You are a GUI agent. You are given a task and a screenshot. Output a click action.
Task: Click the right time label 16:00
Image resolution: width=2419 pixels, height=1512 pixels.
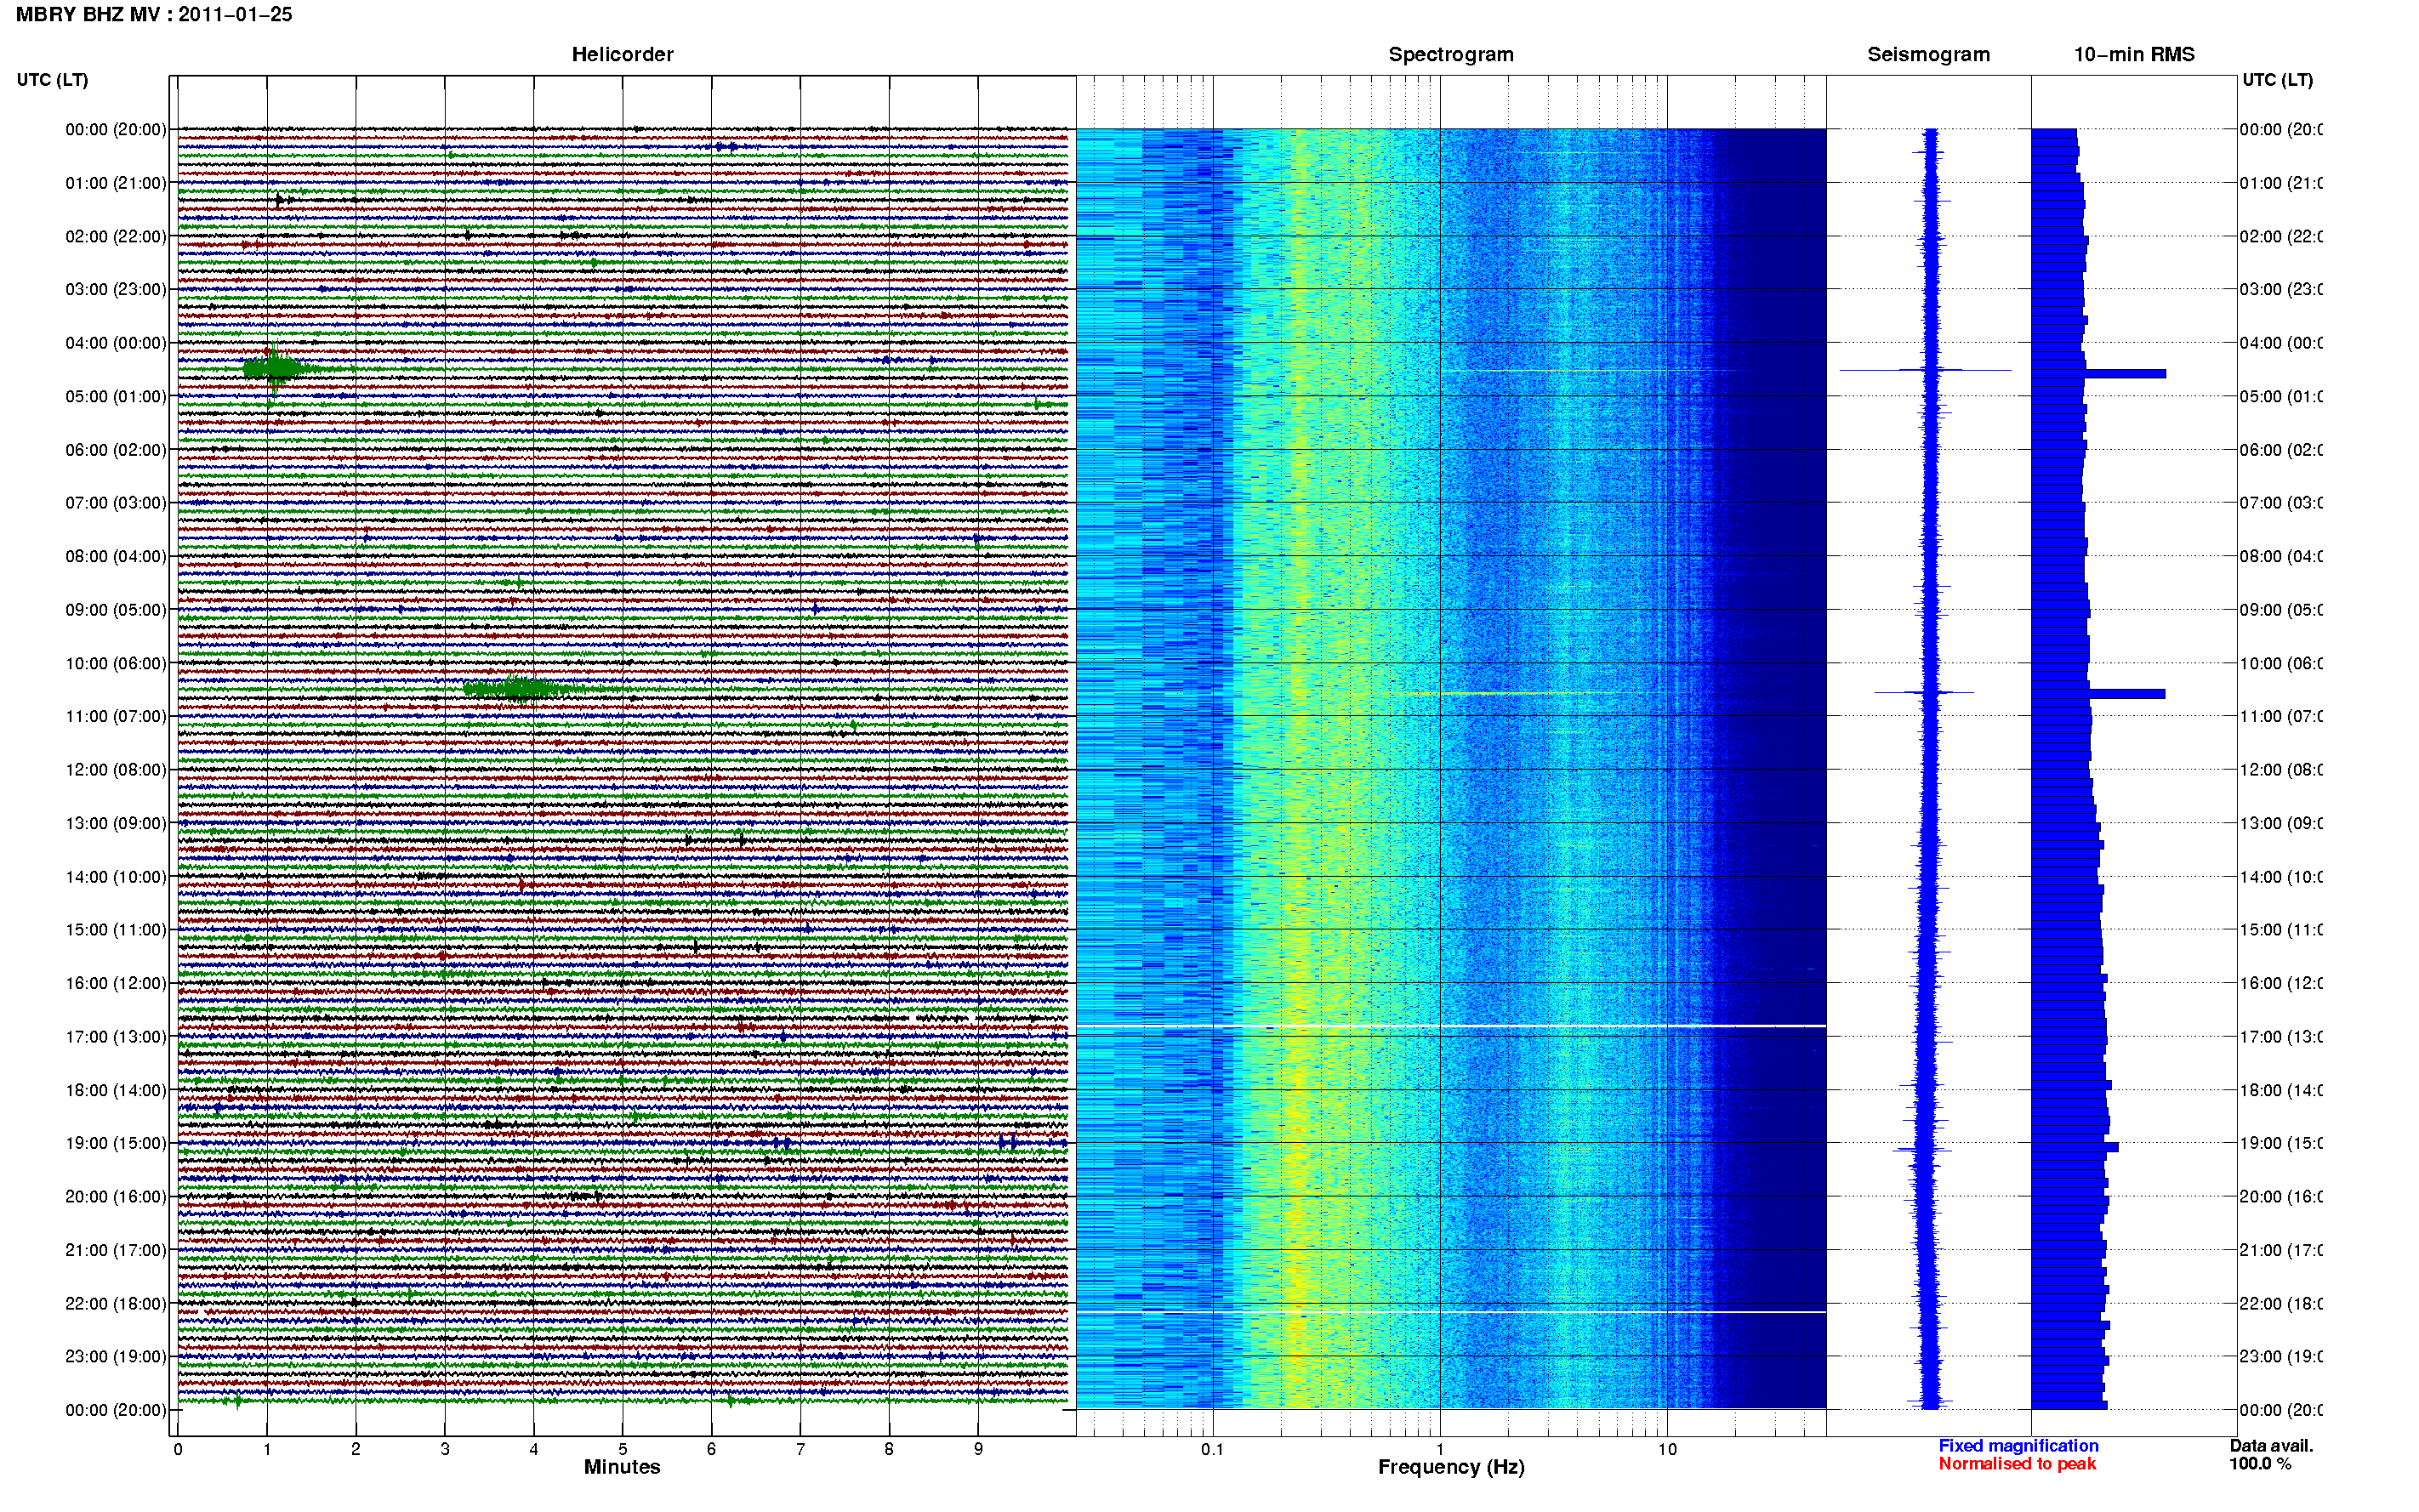2280,984
